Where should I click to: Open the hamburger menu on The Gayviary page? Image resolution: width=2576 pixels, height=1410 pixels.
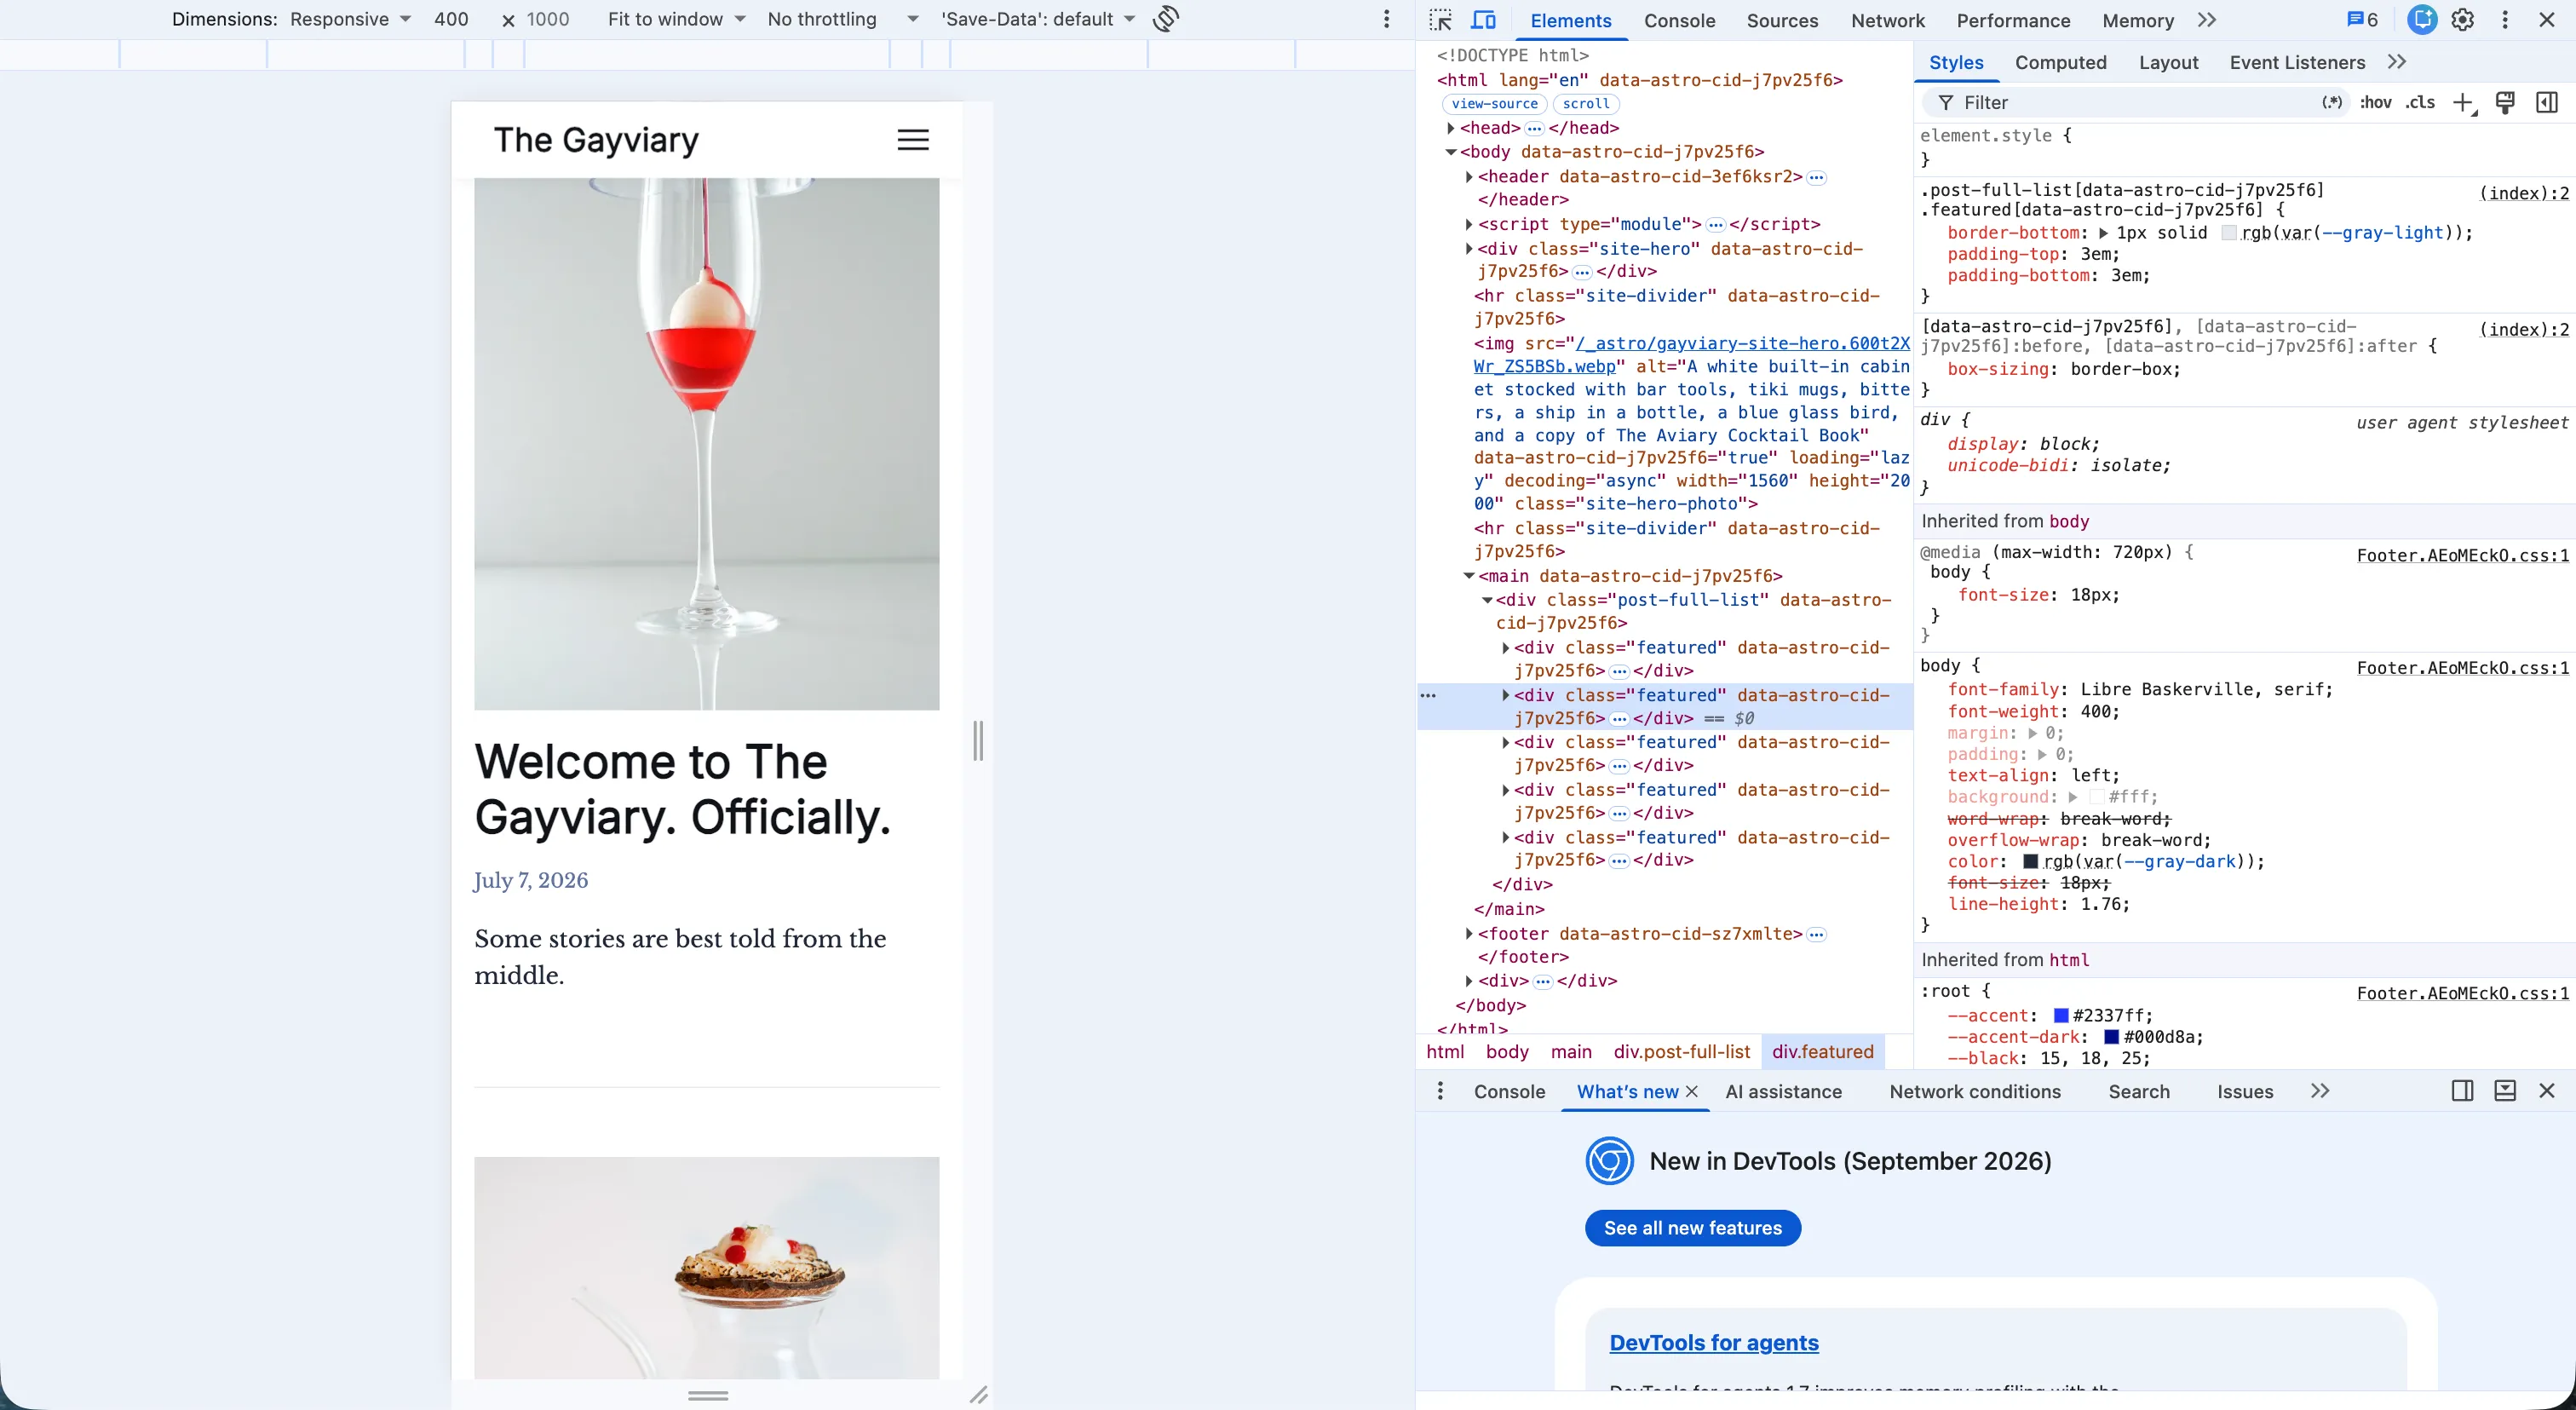[x=912, y=140]
